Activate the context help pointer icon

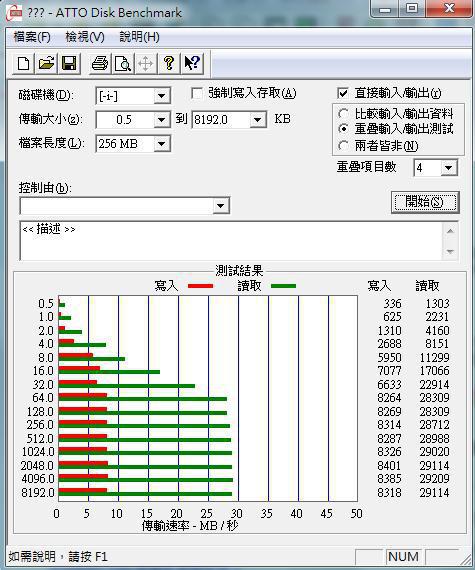[x=192, y=63]
